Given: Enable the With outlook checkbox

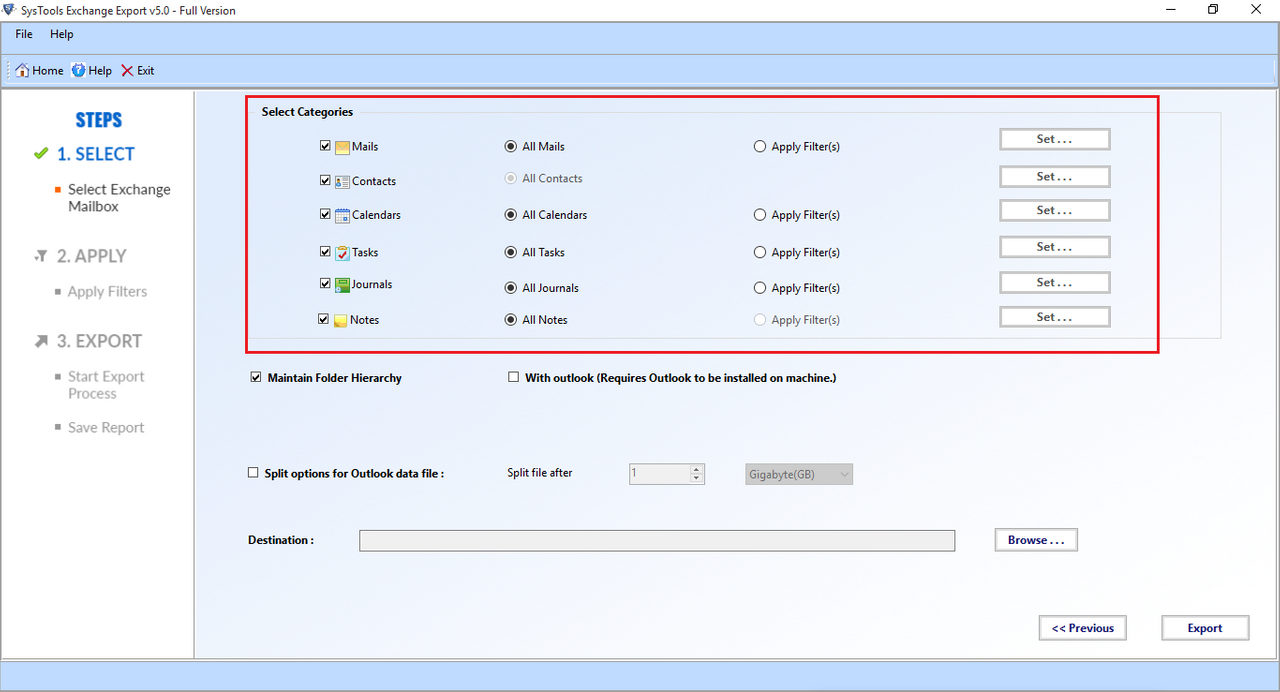Looking at the screenshot, I should pyautogui.click(x=514, y=378).
